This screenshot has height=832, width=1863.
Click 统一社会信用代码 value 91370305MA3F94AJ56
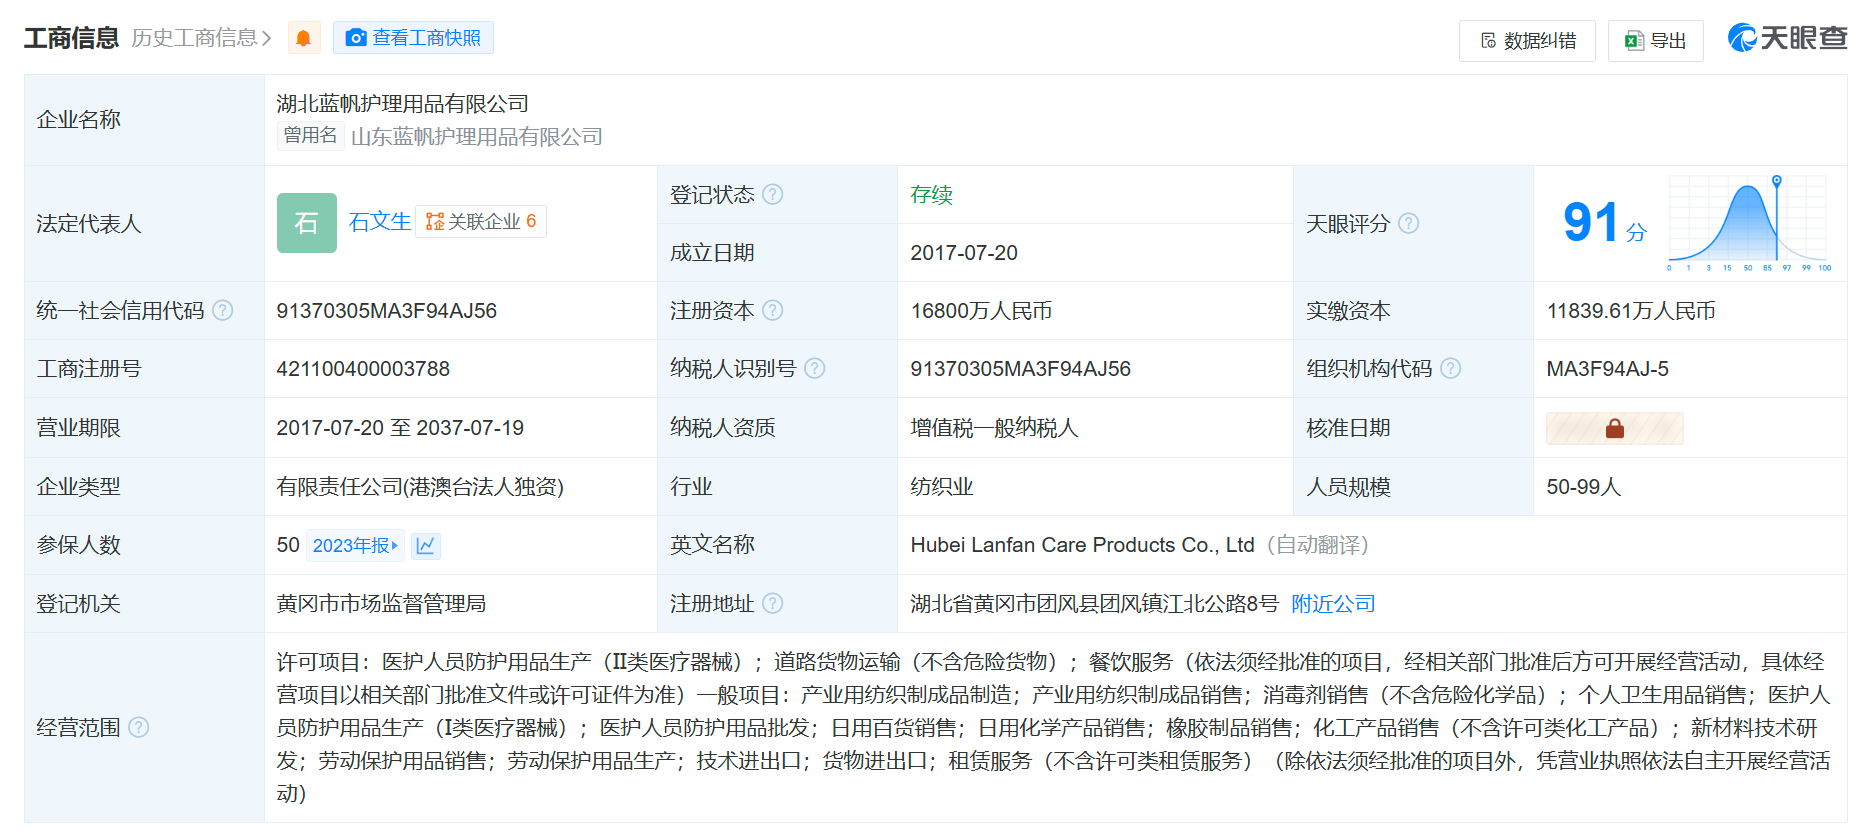pyautogui.click(x=387, y=311)
